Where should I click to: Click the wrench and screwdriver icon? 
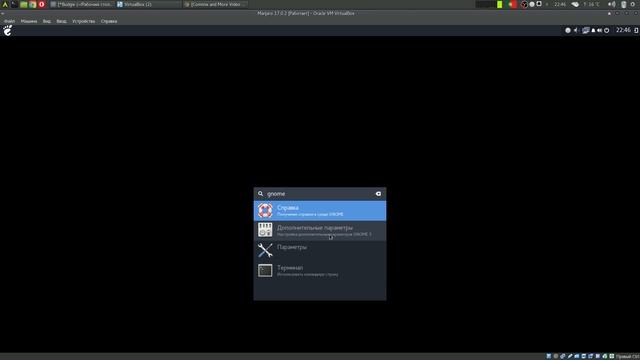click(x=265, y=250)
